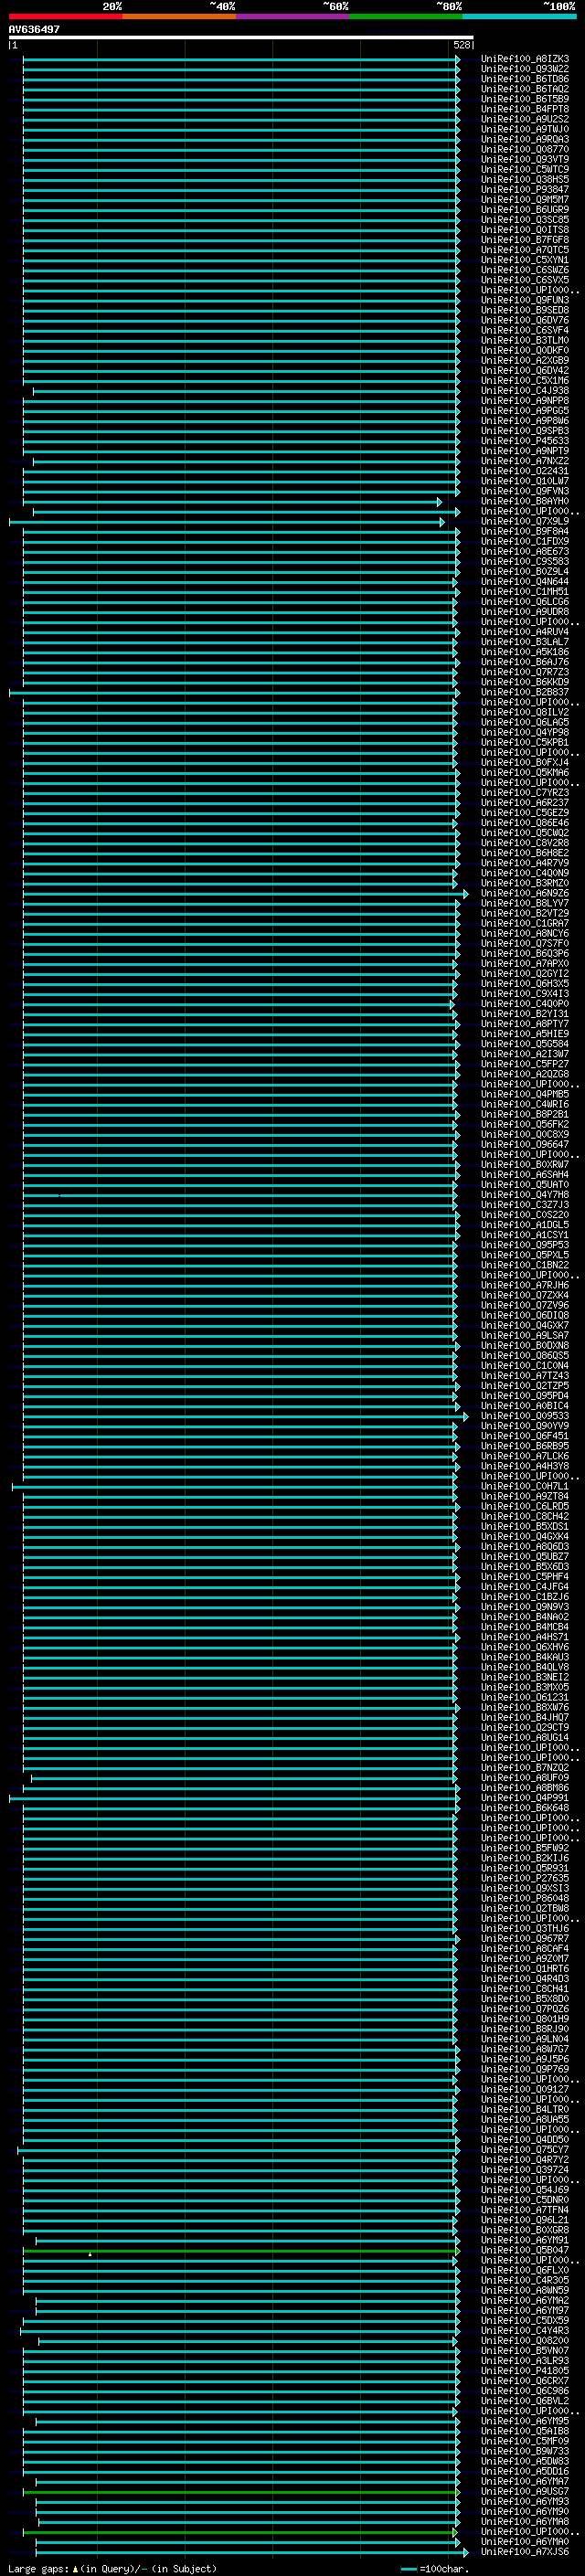The height and width of the screenshot is (2576, 585).
Task: Select hit label UniRef100_A6YM93
Action: tap(525, 2501)
